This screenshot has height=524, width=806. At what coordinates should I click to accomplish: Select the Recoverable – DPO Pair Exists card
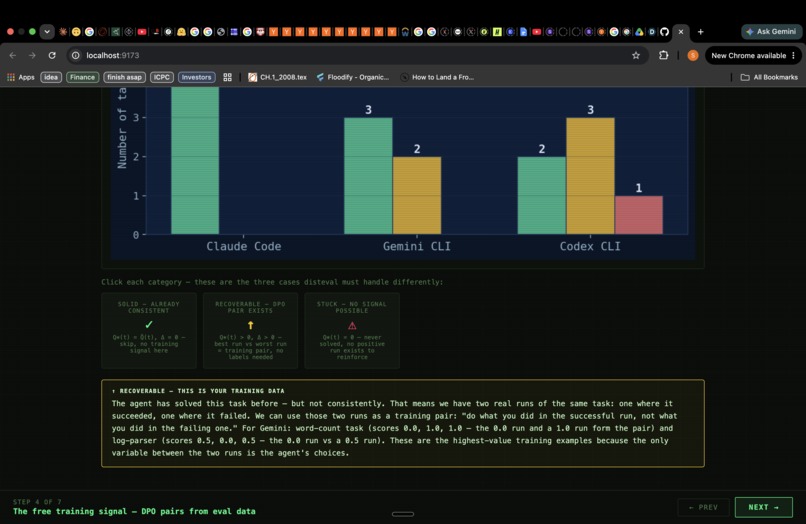pos(250,331)
